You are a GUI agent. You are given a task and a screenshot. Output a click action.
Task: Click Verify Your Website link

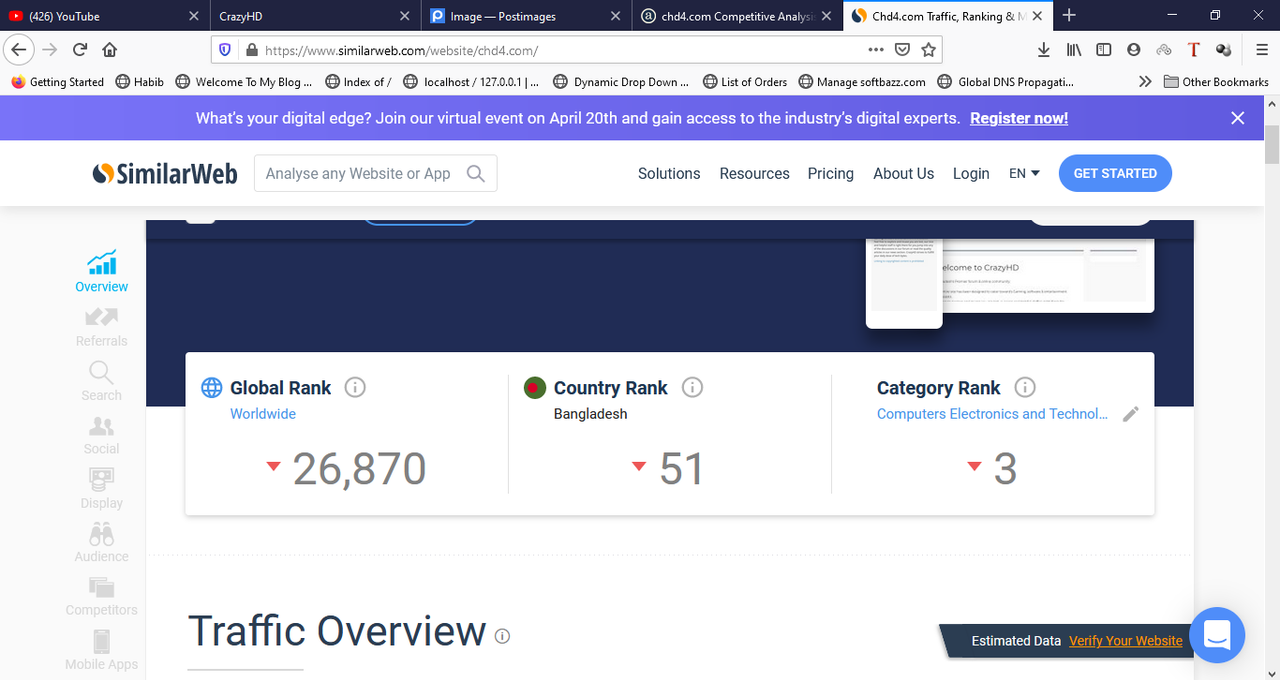coord(1125,641)
